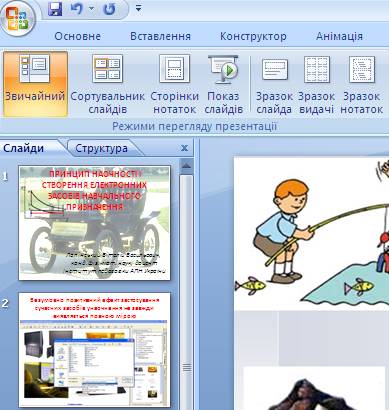Switch to the Конструктор ribbon tab

[253, 36]
